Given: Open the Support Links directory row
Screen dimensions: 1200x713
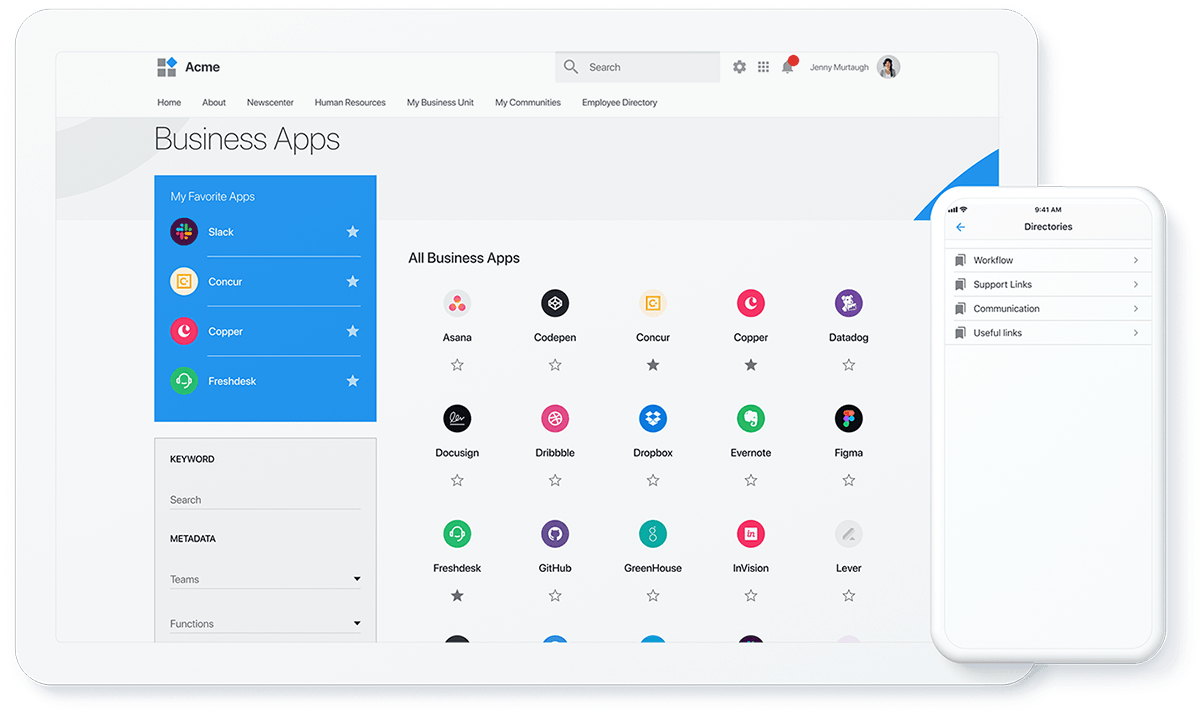Looking at the screenshot, I should [1048, 284].
